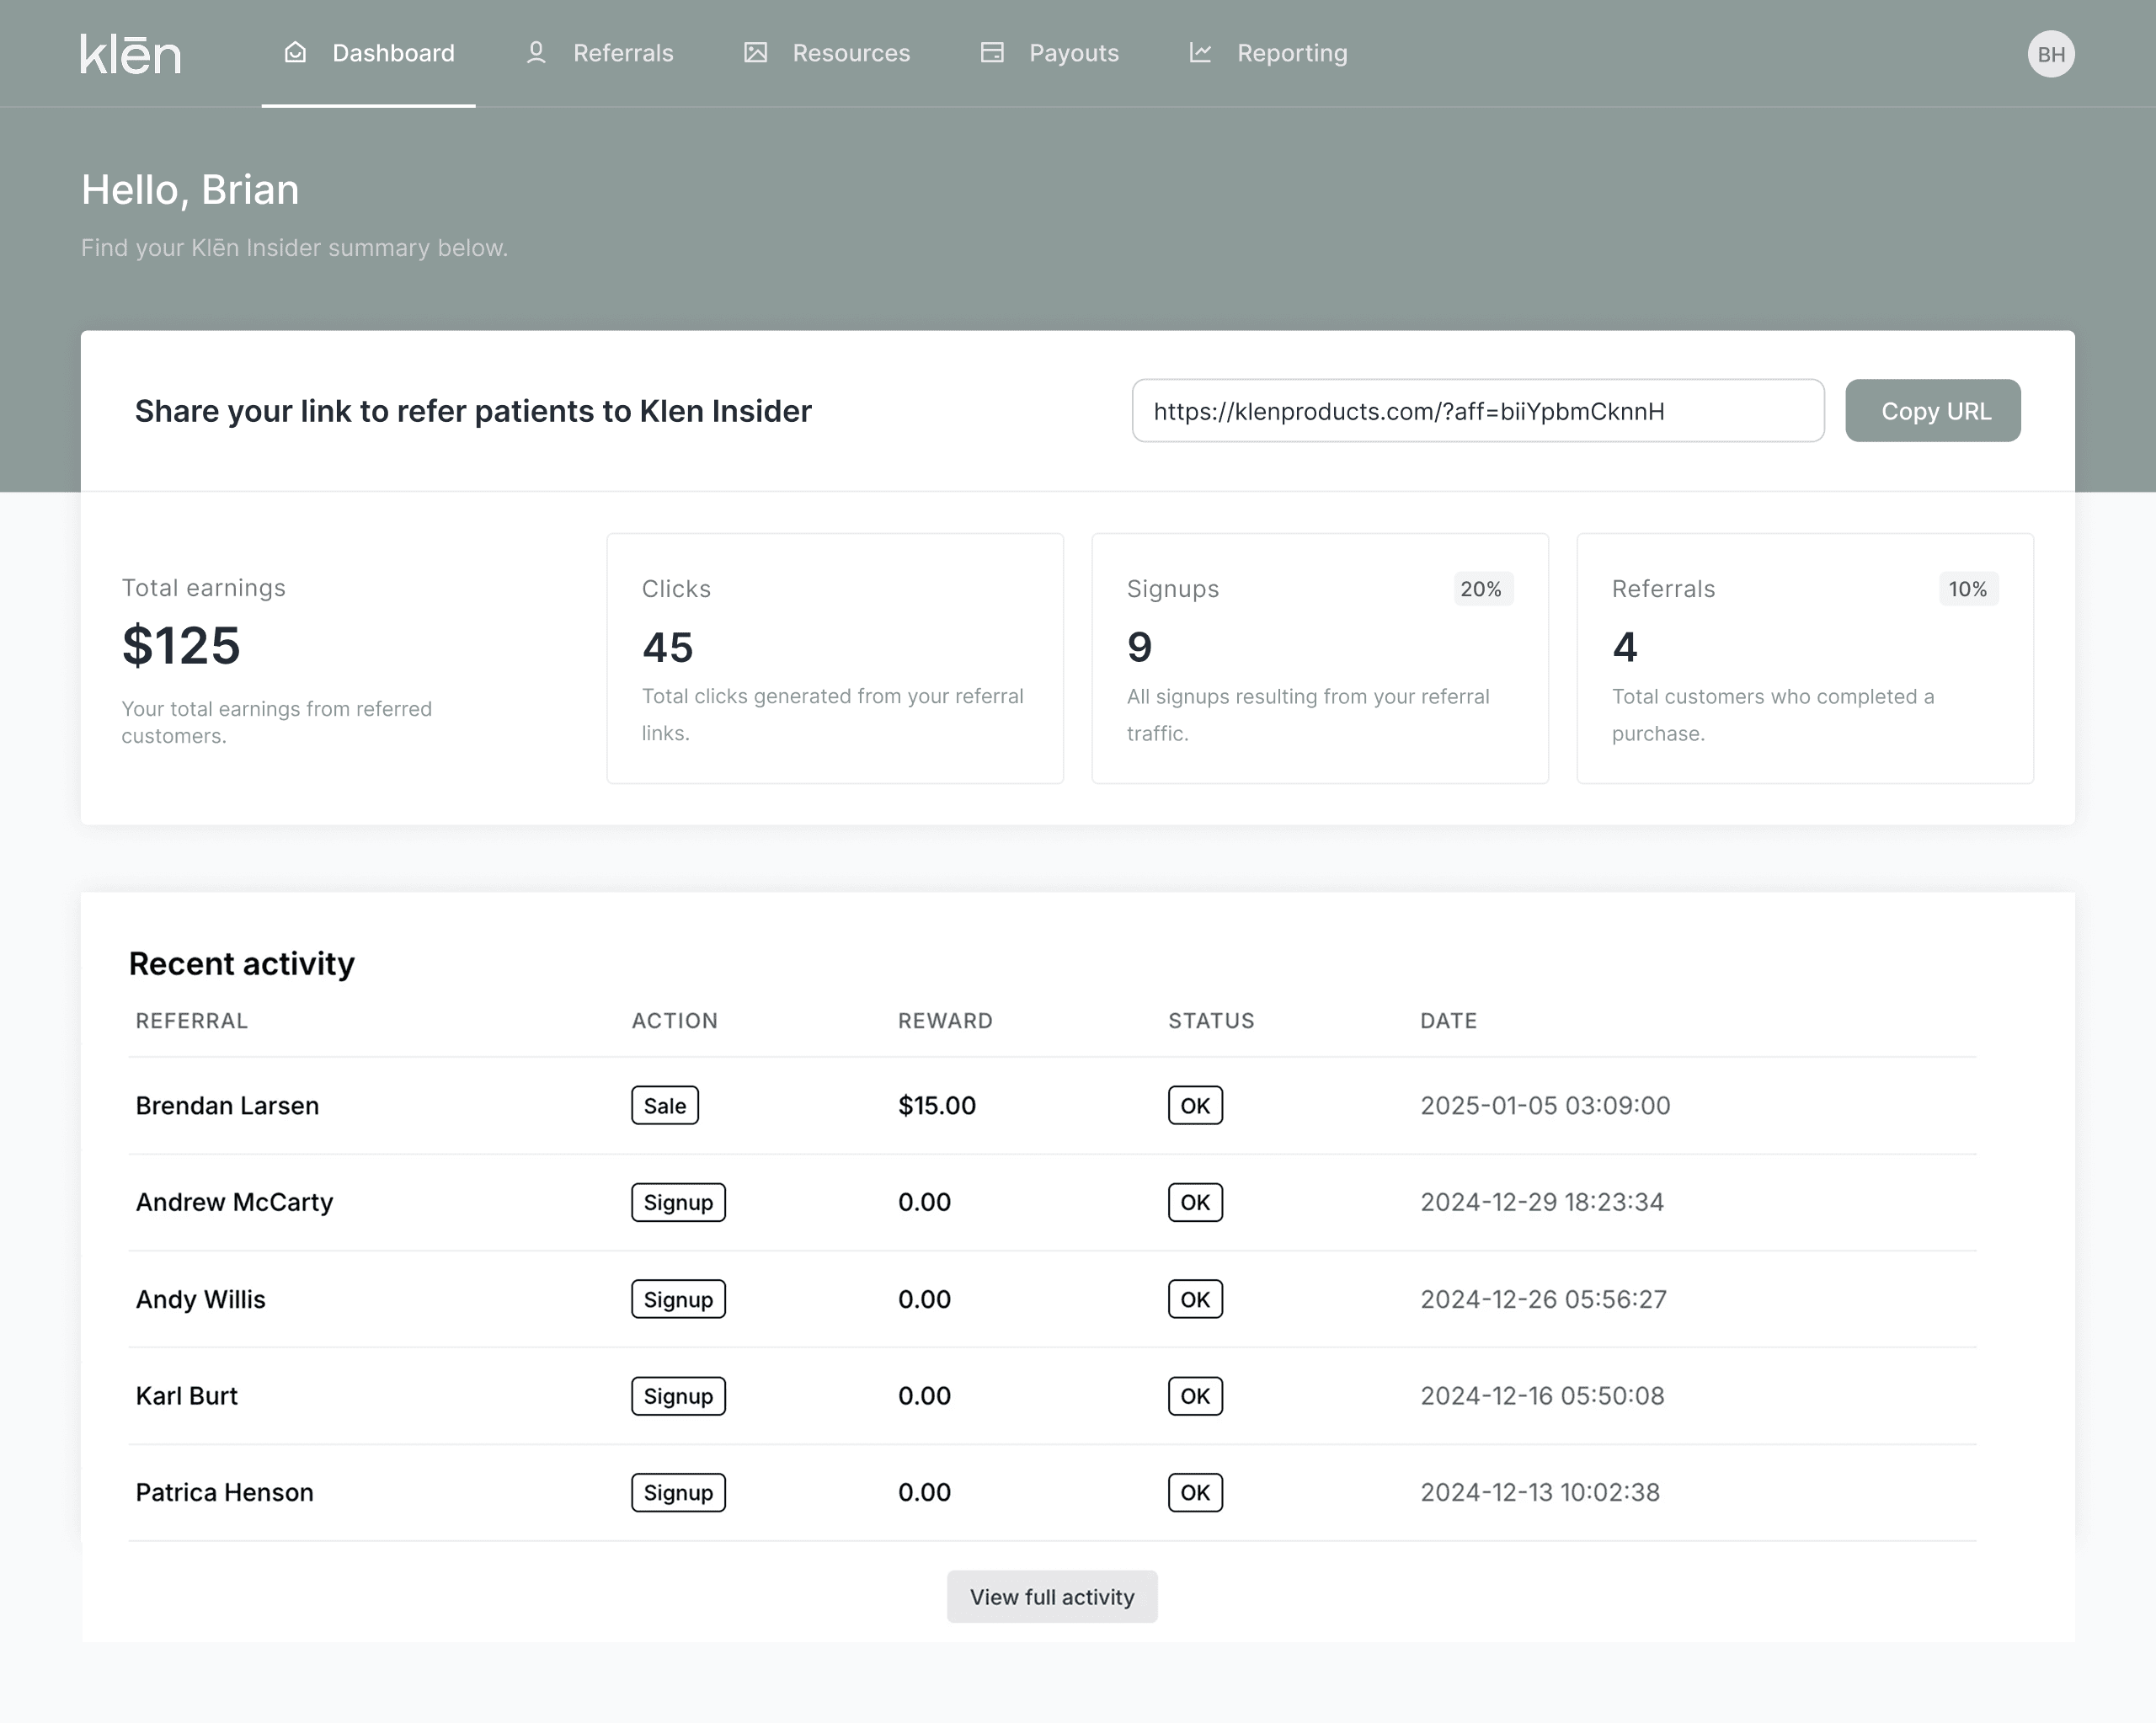The width and height of the screenshot is (2156, 1723).
Task: Click the Dashboard home icon
Action: (x=295, y=53)
